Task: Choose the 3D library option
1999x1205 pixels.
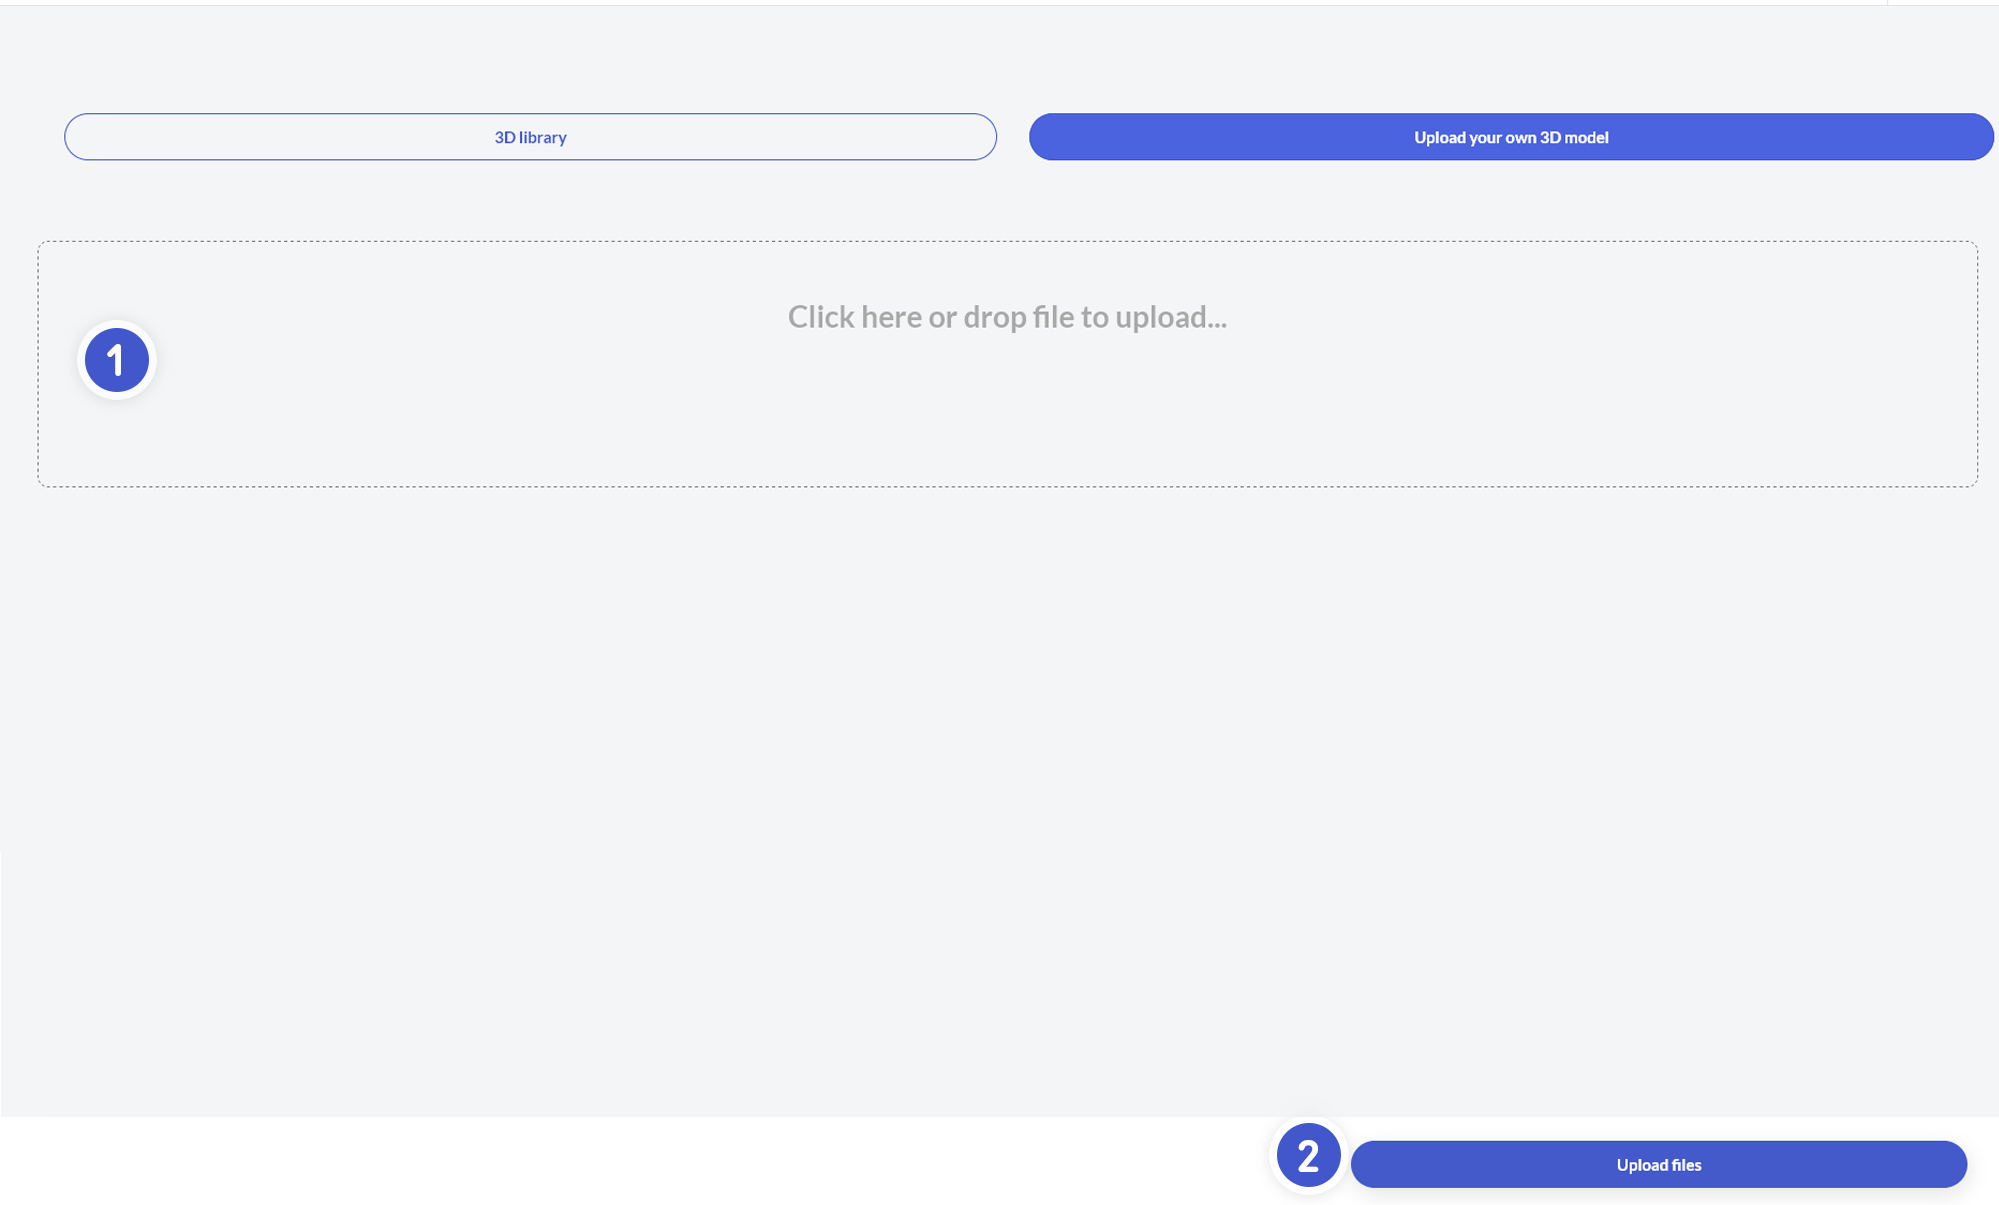Action: 530,137
